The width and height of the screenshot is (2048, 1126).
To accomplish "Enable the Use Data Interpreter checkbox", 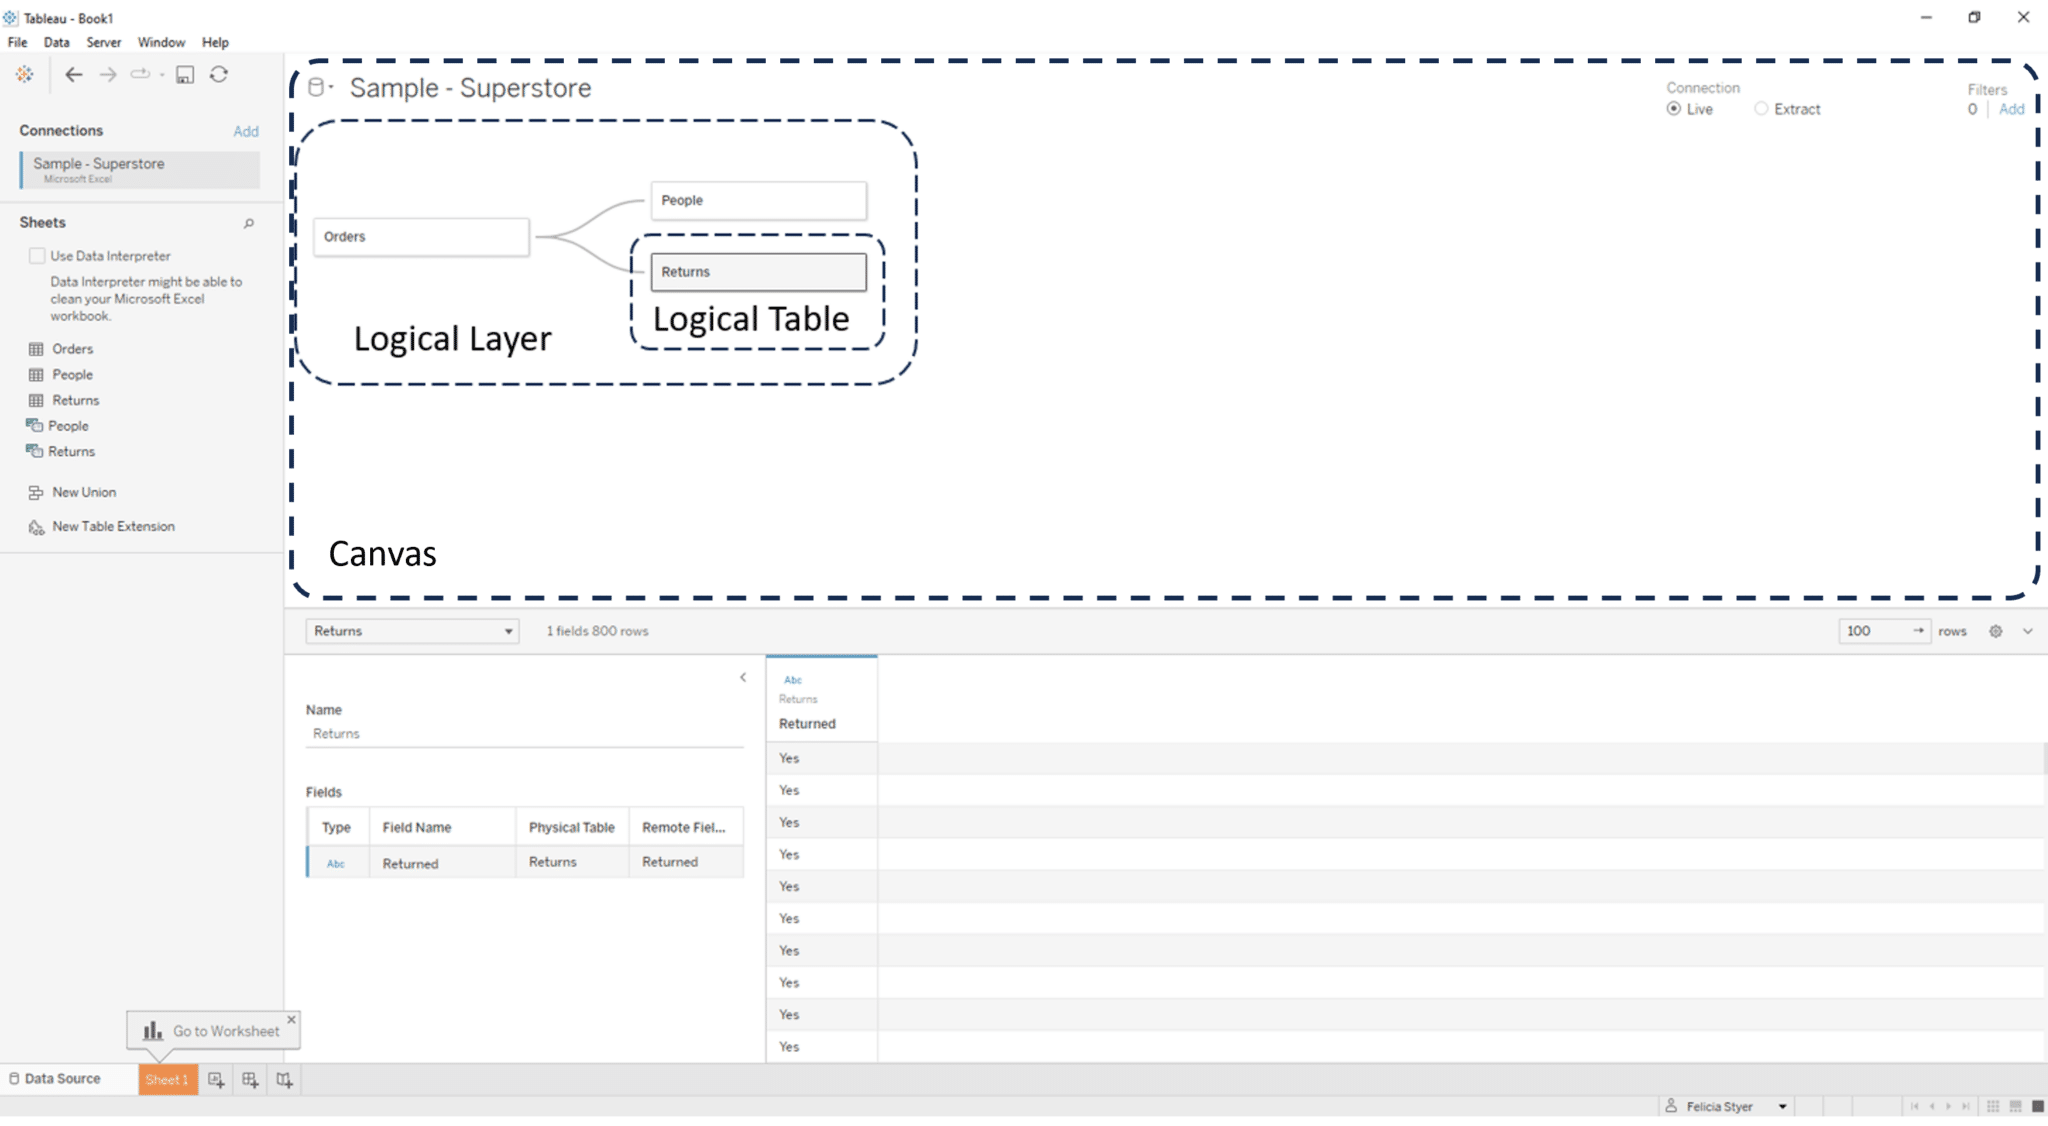I will pos(37,255).
